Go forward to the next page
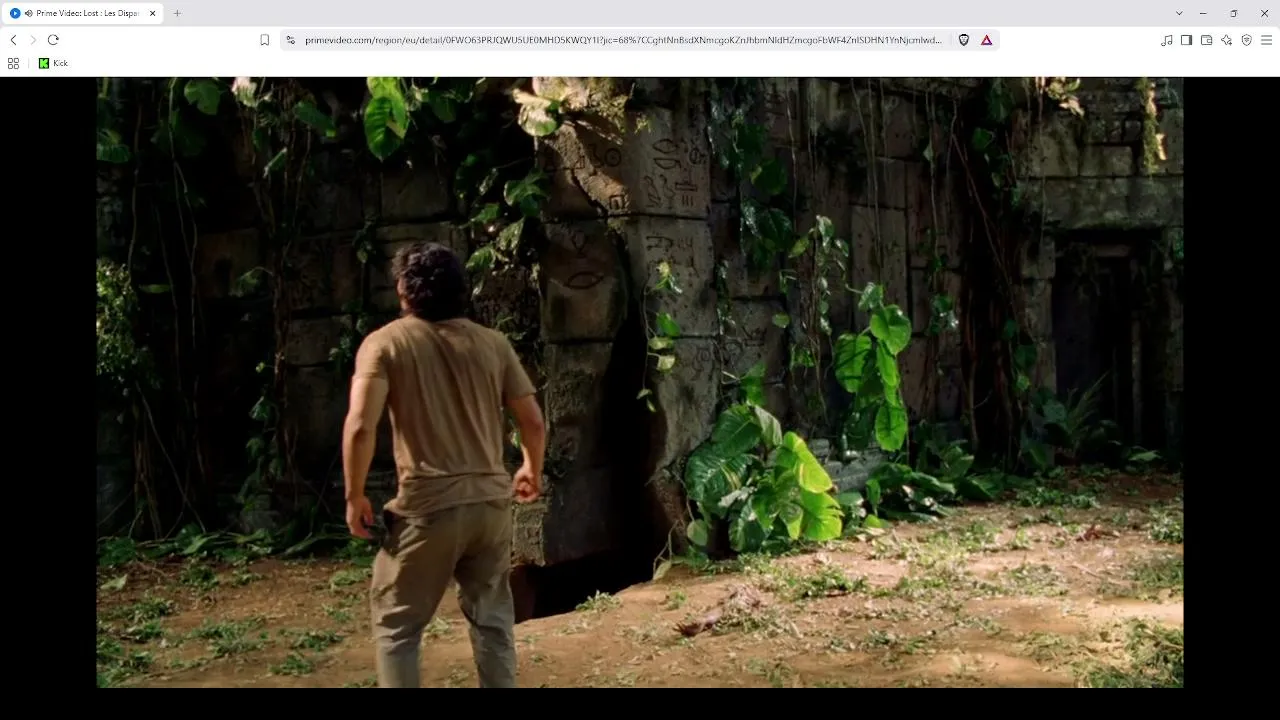Image resolution: width=1280 pixels, height=720 pixels. 33,40
